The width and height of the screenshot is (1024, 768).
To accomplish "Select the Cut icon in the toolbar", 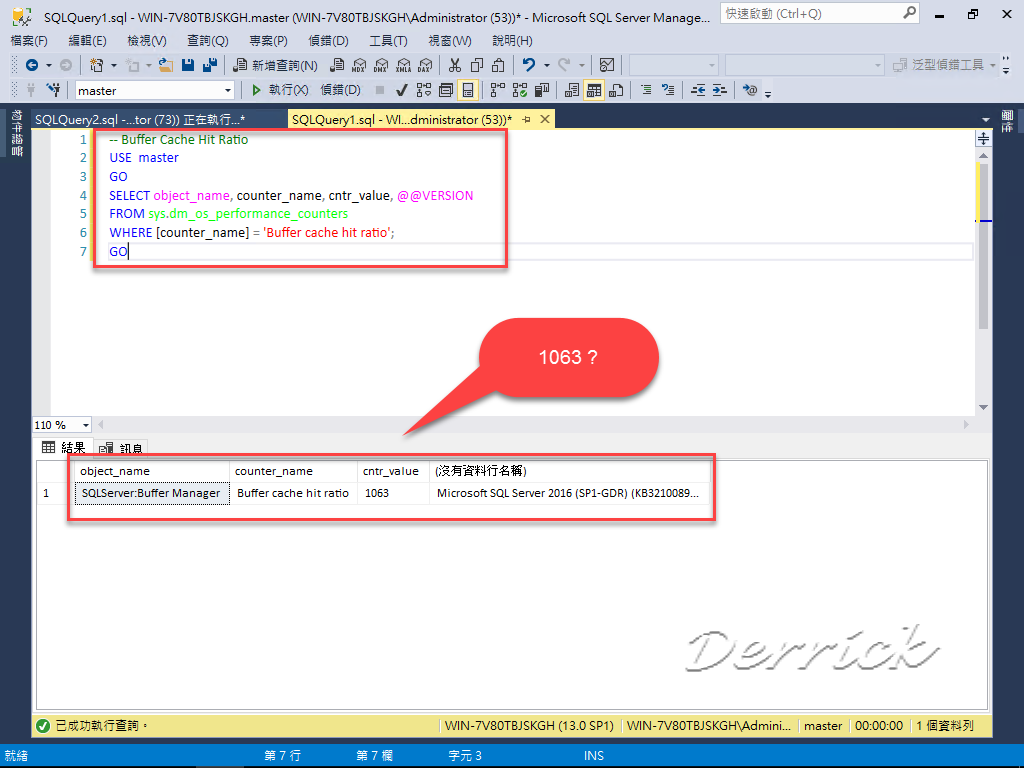I will pos(454,65).
